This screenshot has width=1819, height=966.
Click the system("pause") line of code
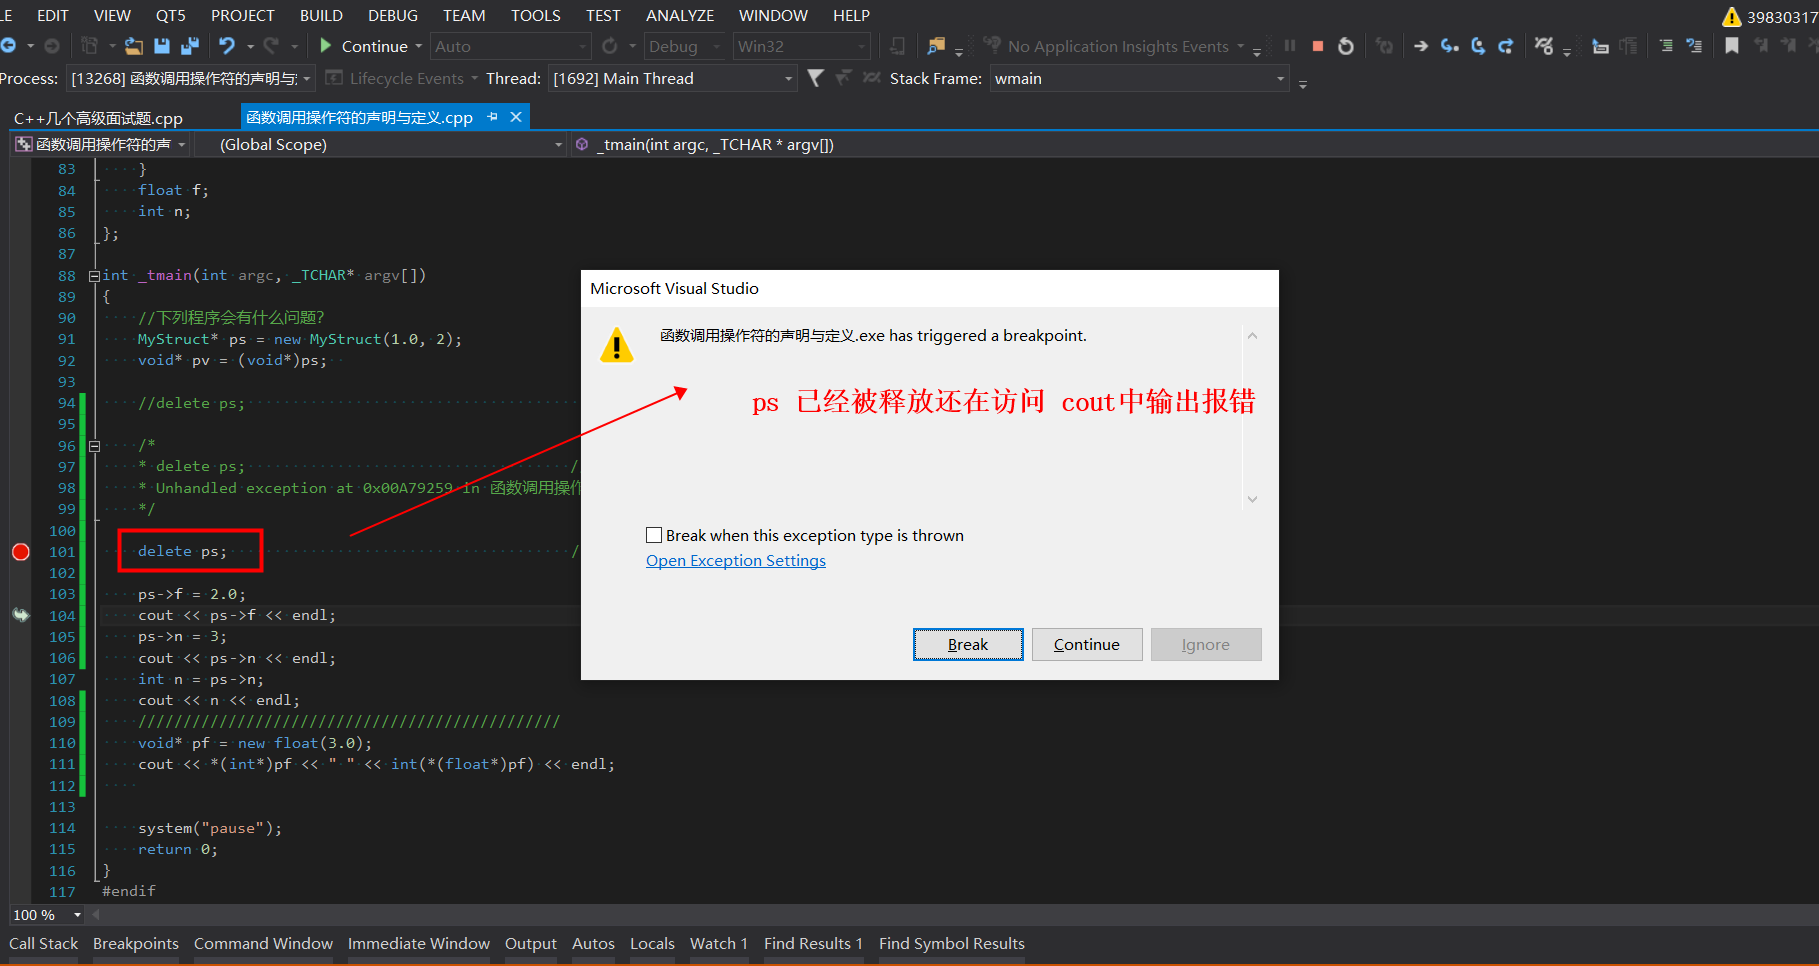pyautogui.click(x=210, y=828)
